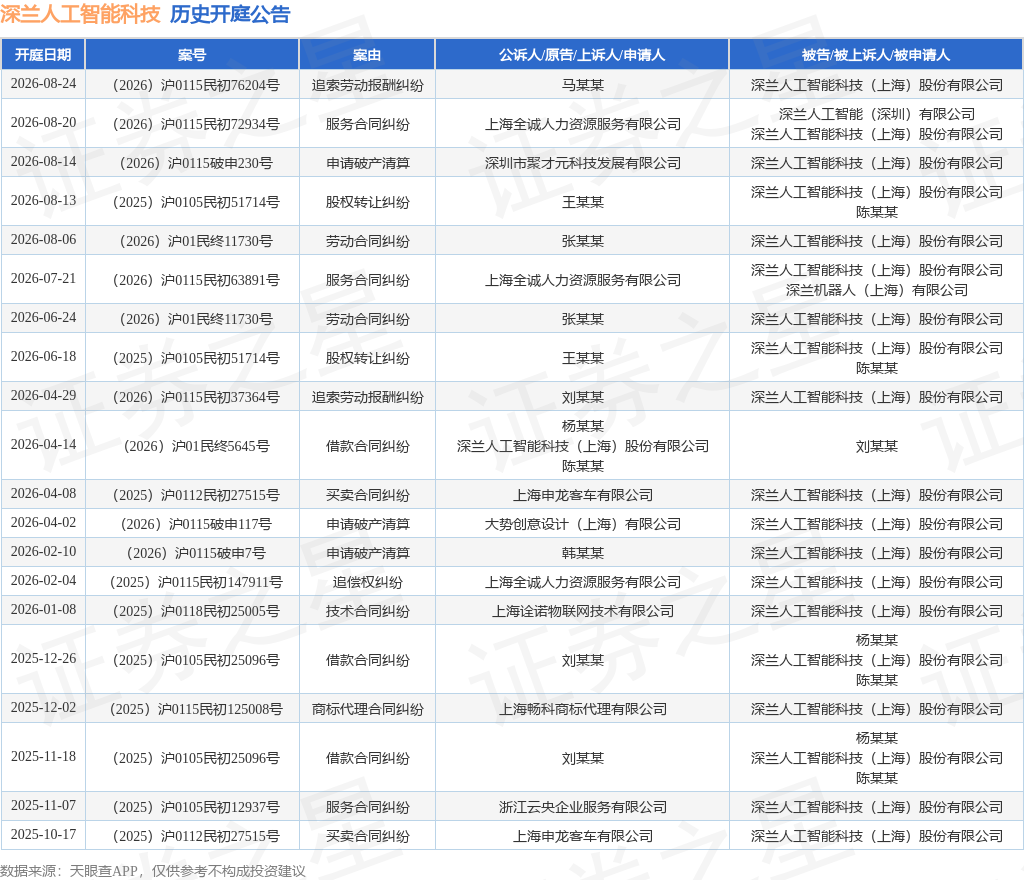This screenshot has width=1024, height=880.
Task: Open the 深兰人工智能科技 title link
Action: coord(80,14)
